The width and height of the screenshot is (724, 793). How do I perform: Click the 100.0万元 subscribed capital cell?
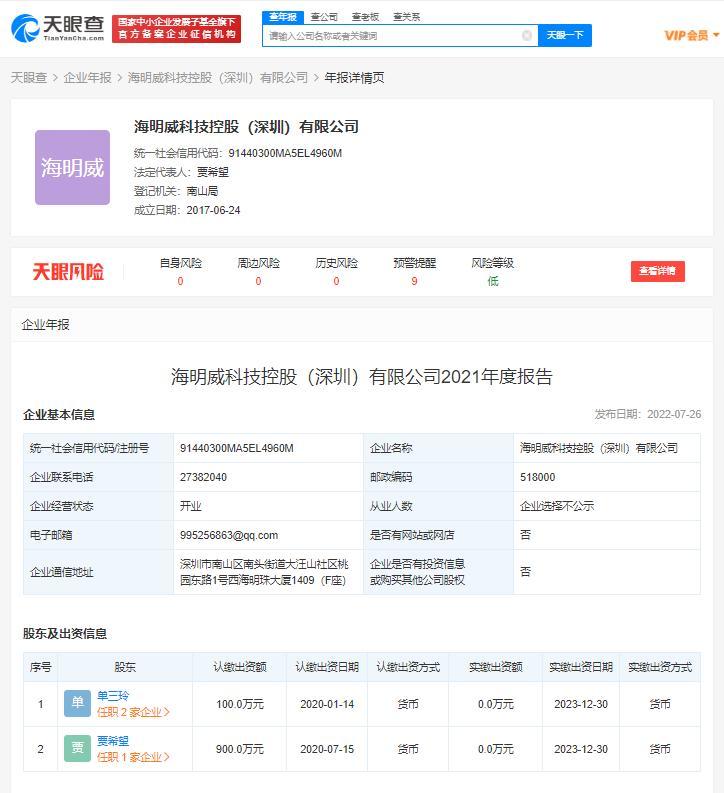point(240,704)
